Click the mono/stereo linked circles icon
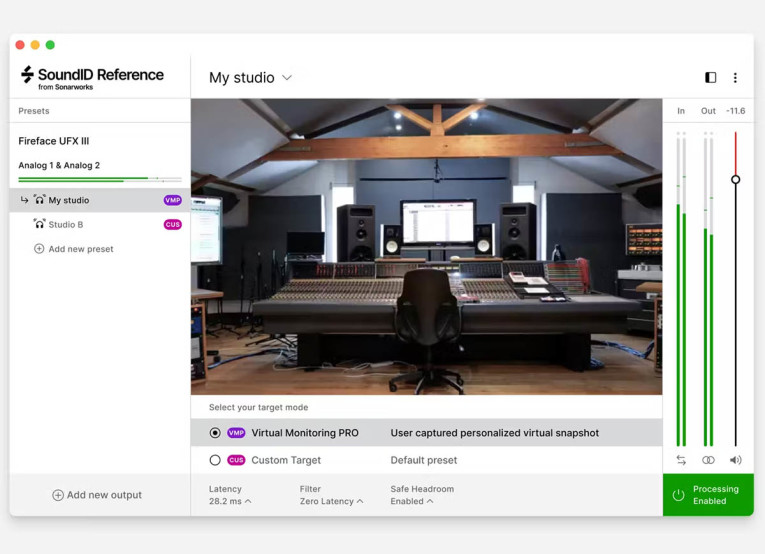Viewport: 765px width, 554px height. 708,460
